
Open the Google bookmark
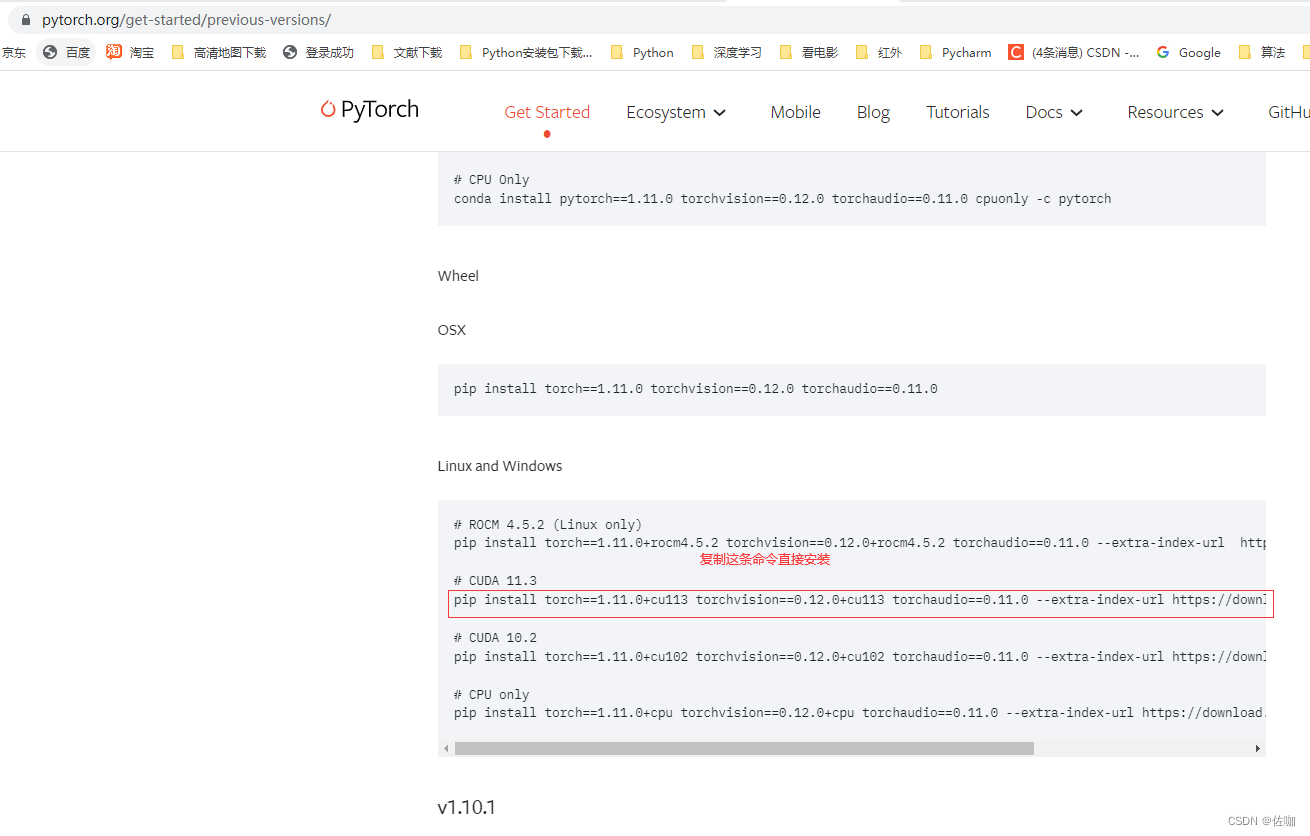click(1188, 52)
